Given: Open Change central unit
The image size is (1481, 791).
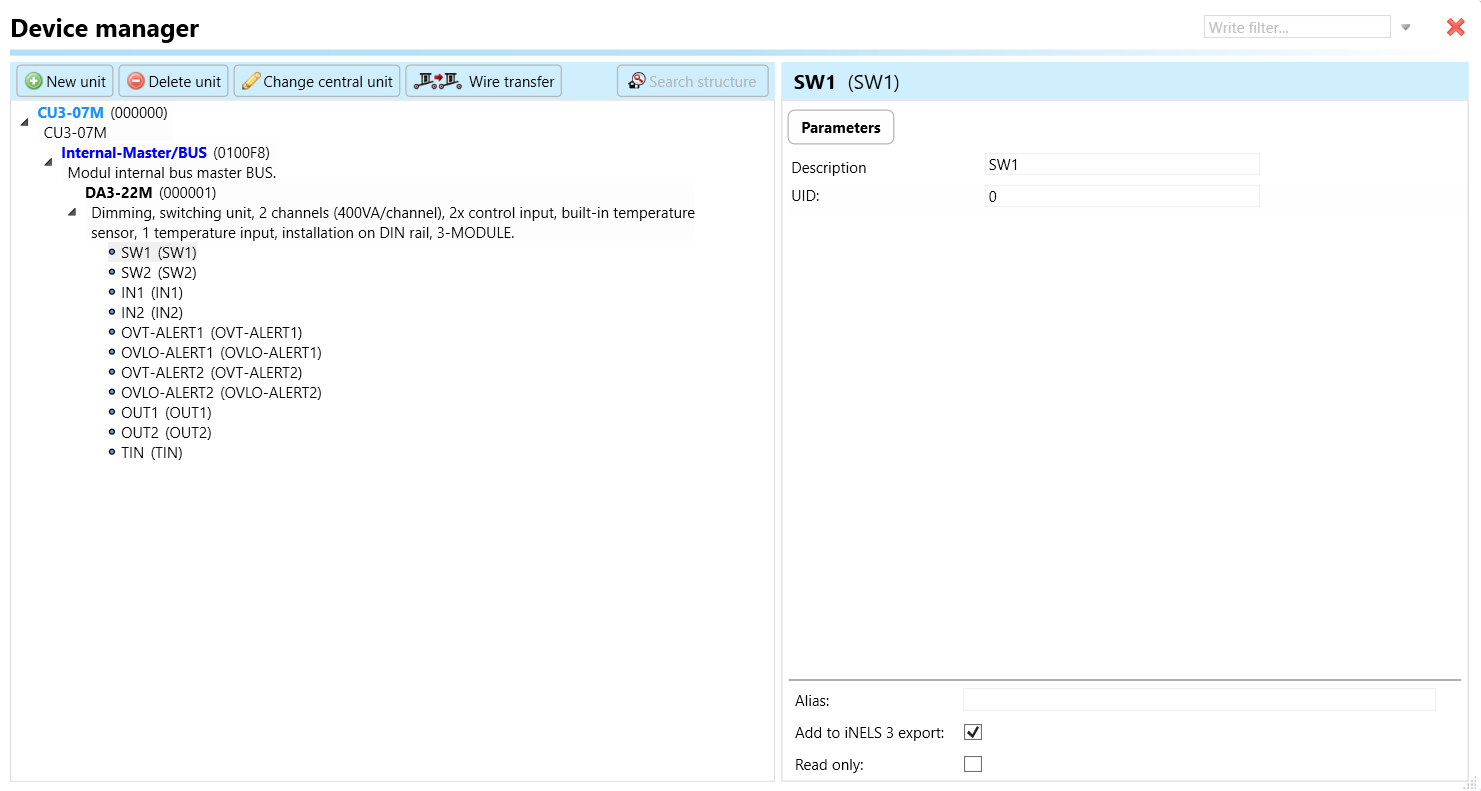Looking at the screenshot, I should [x=317, y=81].
